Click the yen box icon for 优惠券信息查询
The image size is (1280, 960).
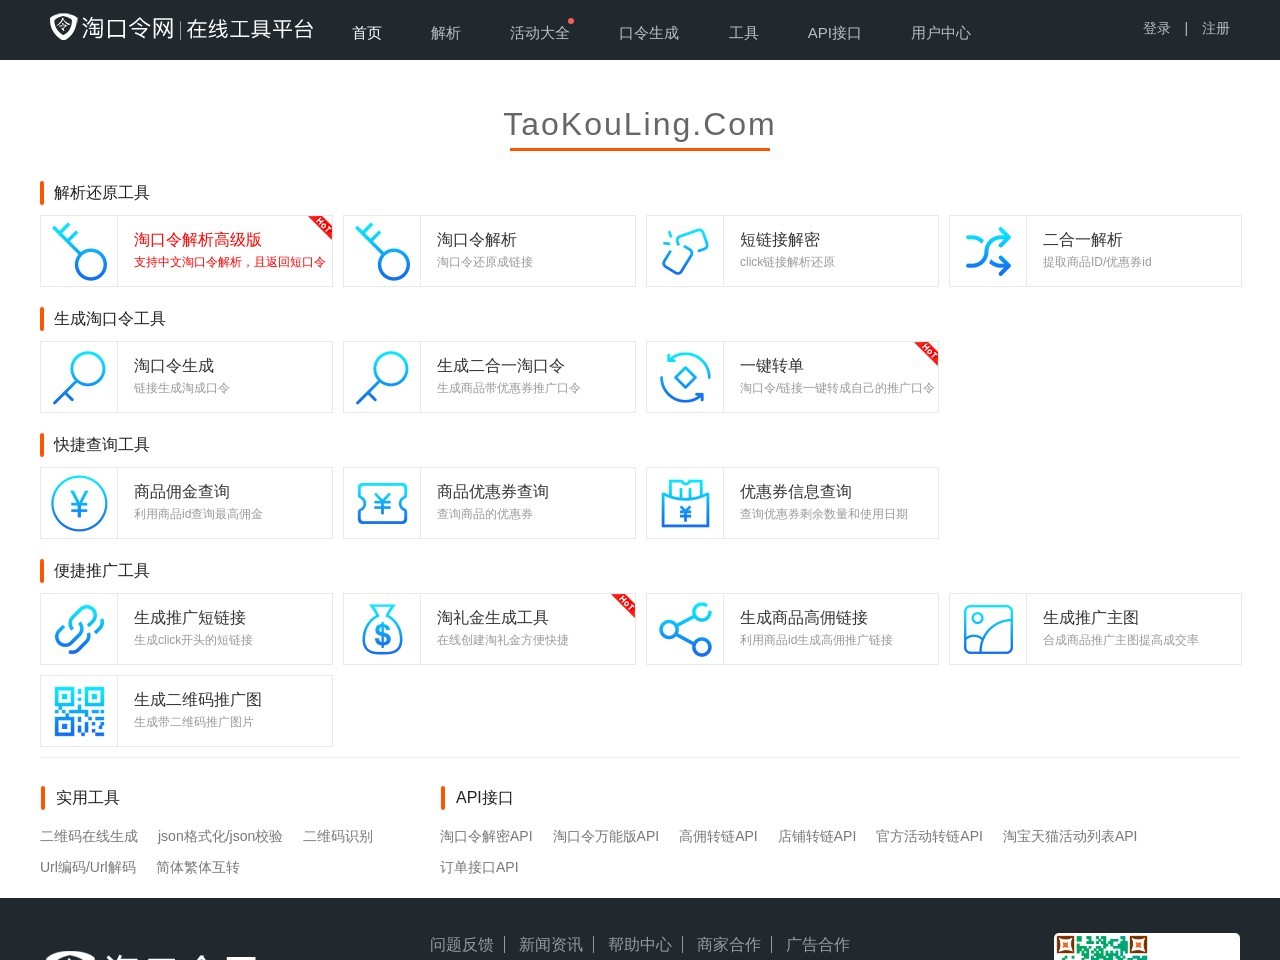[x=685, y=503]
